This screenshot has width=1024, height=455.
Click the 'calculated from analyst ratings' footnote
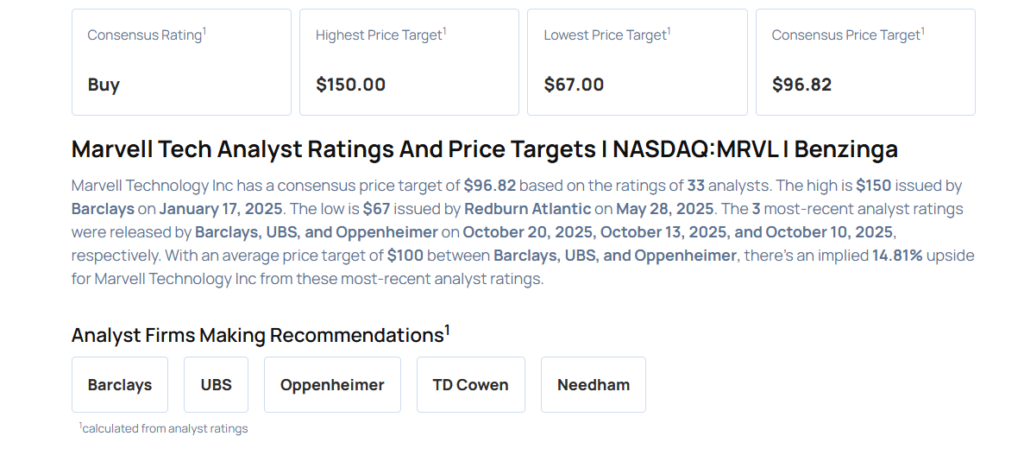click(x=165, y=428)
